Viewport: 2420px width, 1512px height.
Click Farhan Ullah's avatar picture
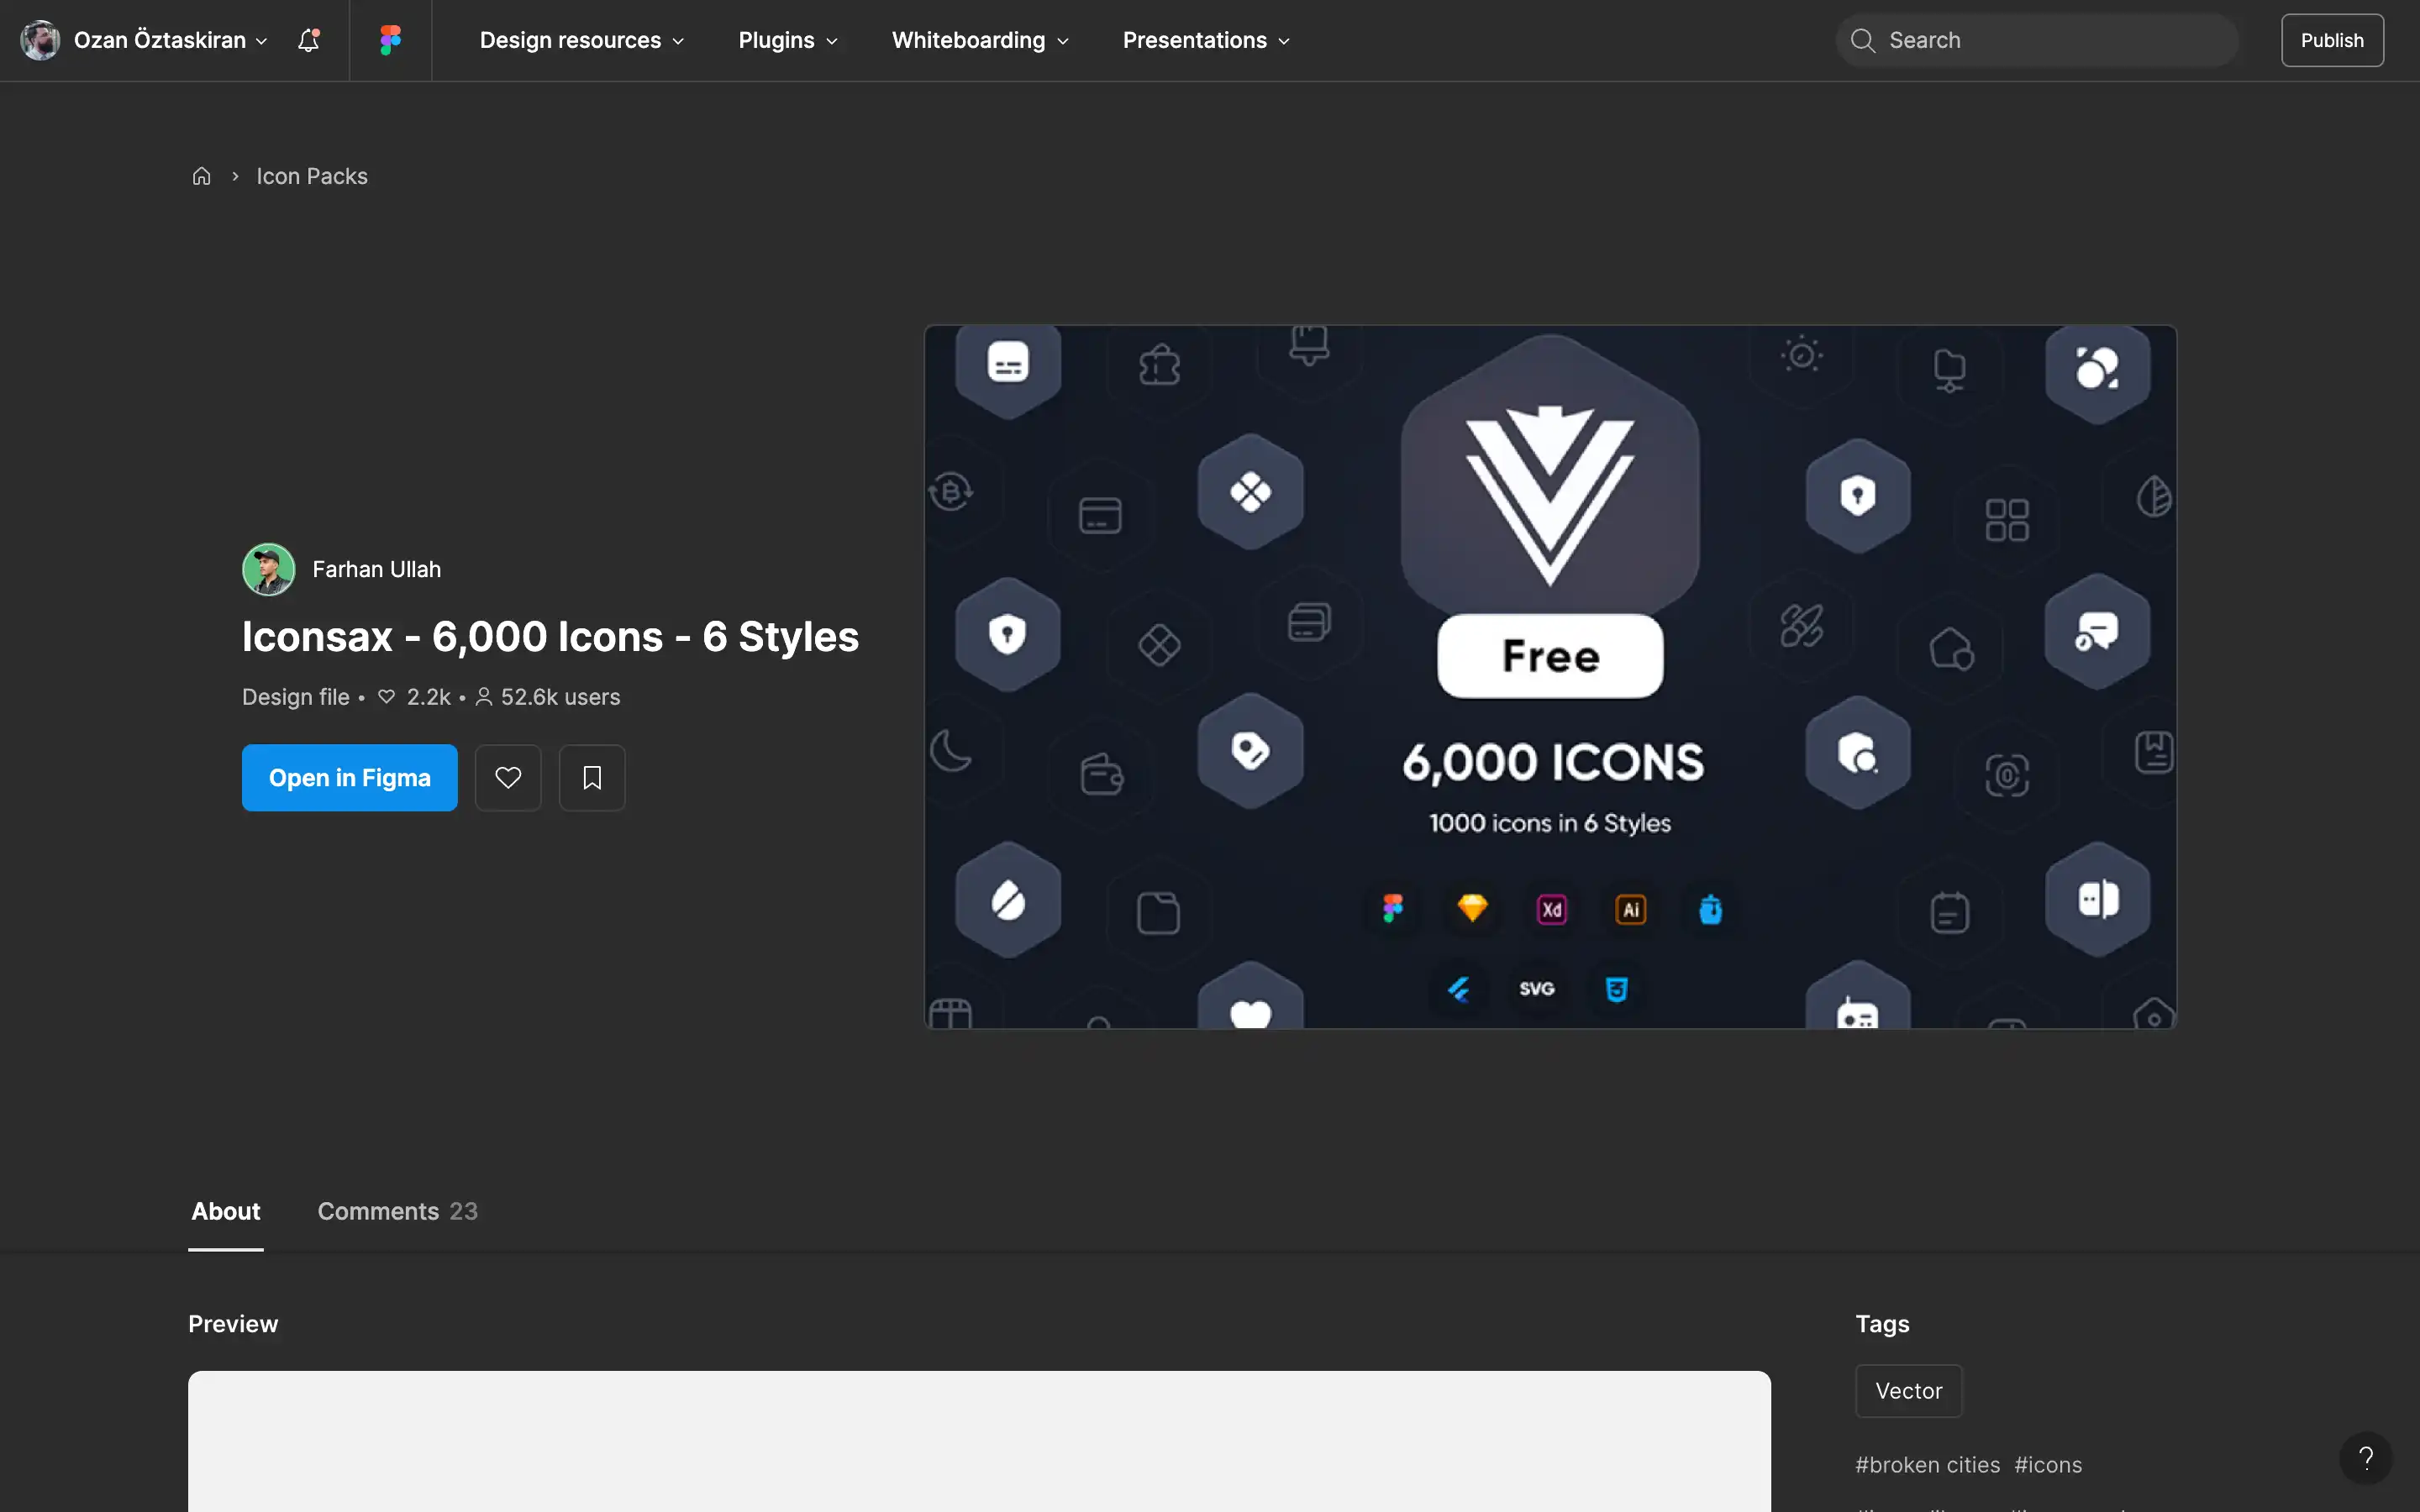pos(268,569)
